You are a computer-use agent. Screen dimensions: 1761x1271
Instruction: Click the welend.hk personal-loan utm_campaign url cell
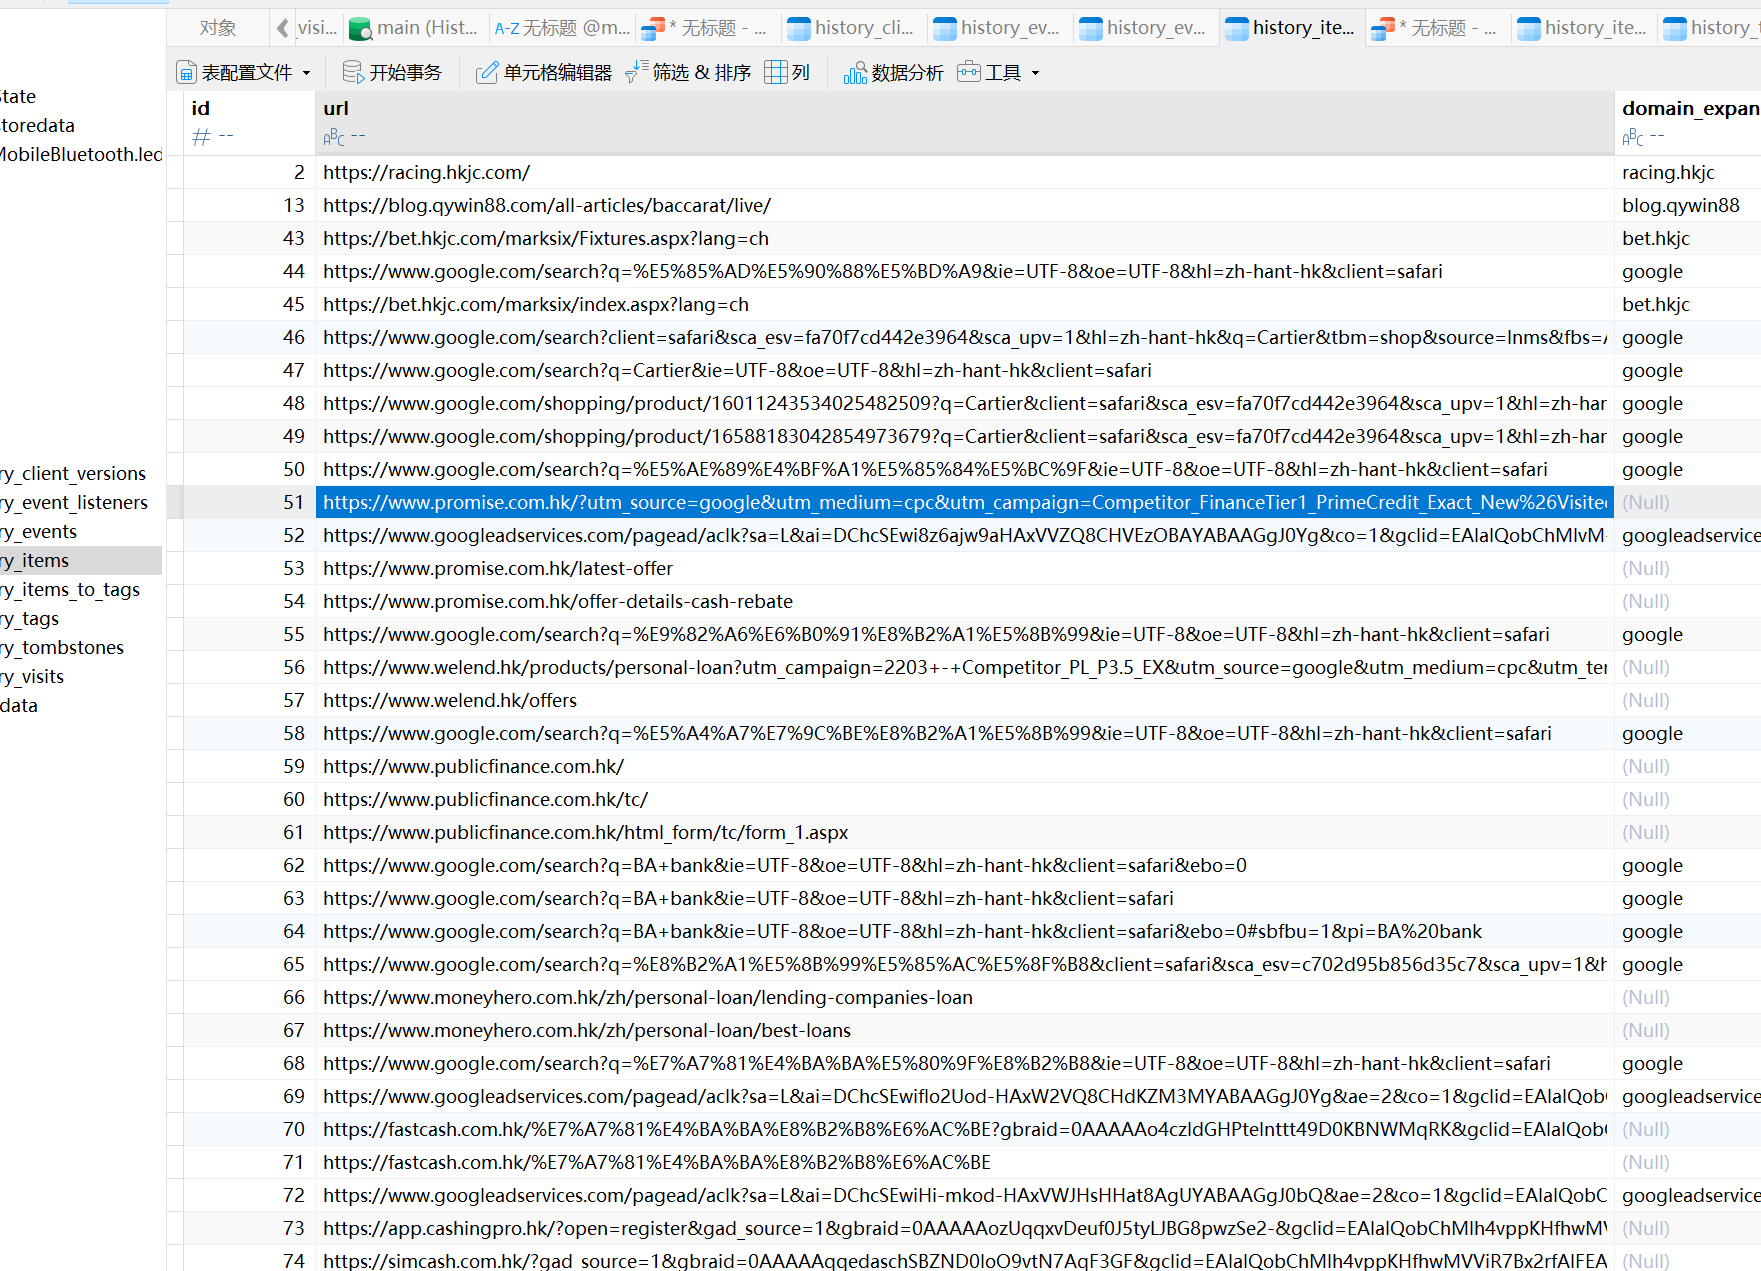click(x=964, y=667)
